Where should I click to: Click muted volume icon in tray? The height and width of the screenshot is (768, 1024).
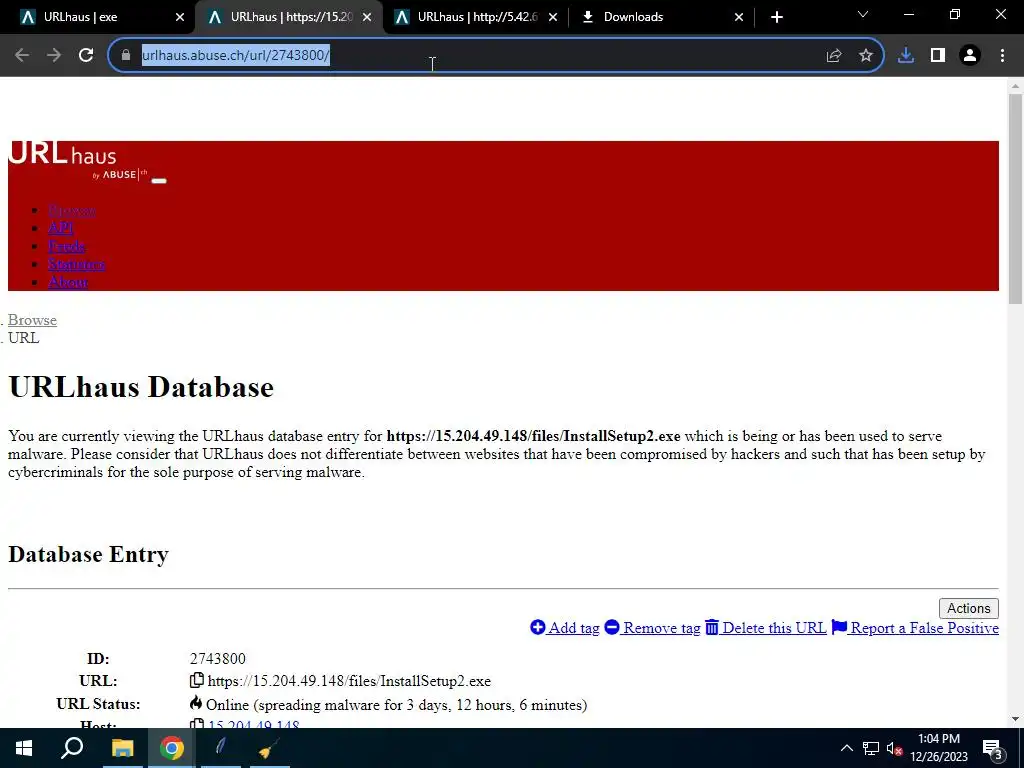[x=894, y=748]
